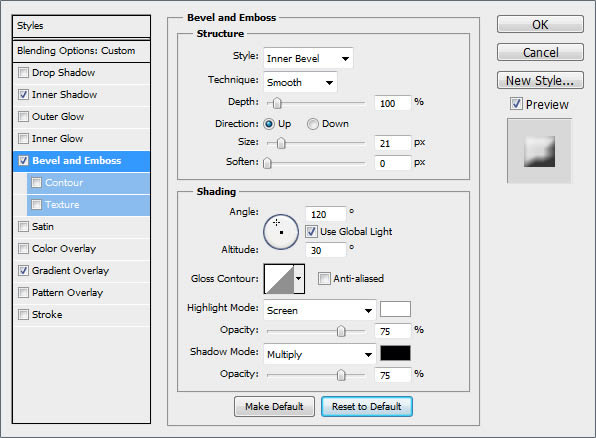Click the white highlight color swatch

tap(395, 309)
